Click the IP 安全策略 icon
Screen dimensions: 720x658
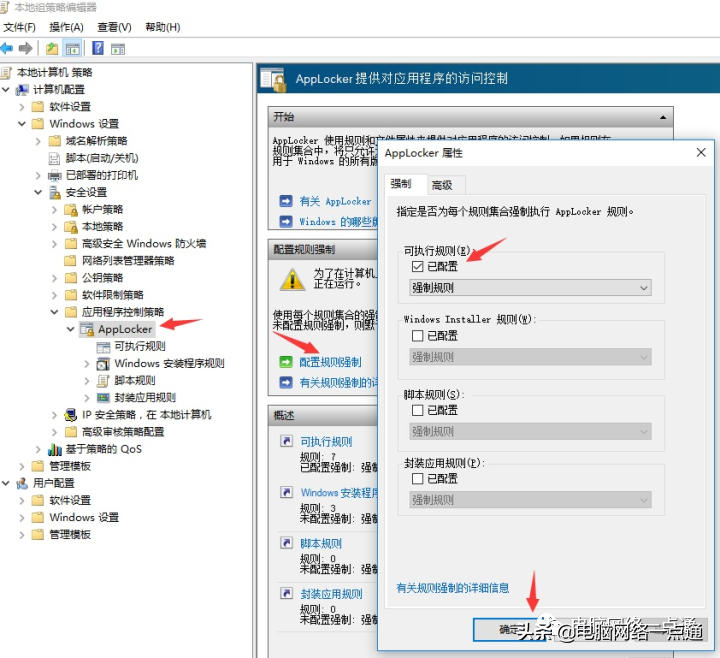tap(71, 415)
